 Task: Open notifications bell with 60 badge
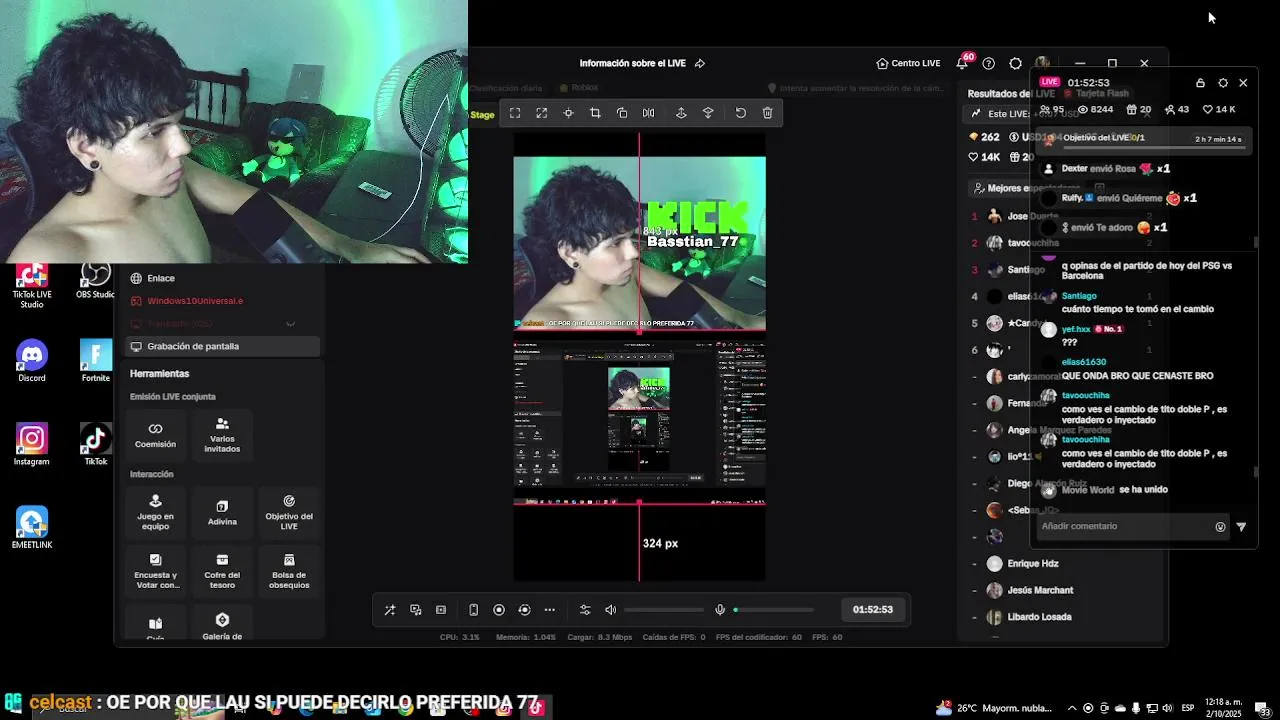[x=962, y=63]
